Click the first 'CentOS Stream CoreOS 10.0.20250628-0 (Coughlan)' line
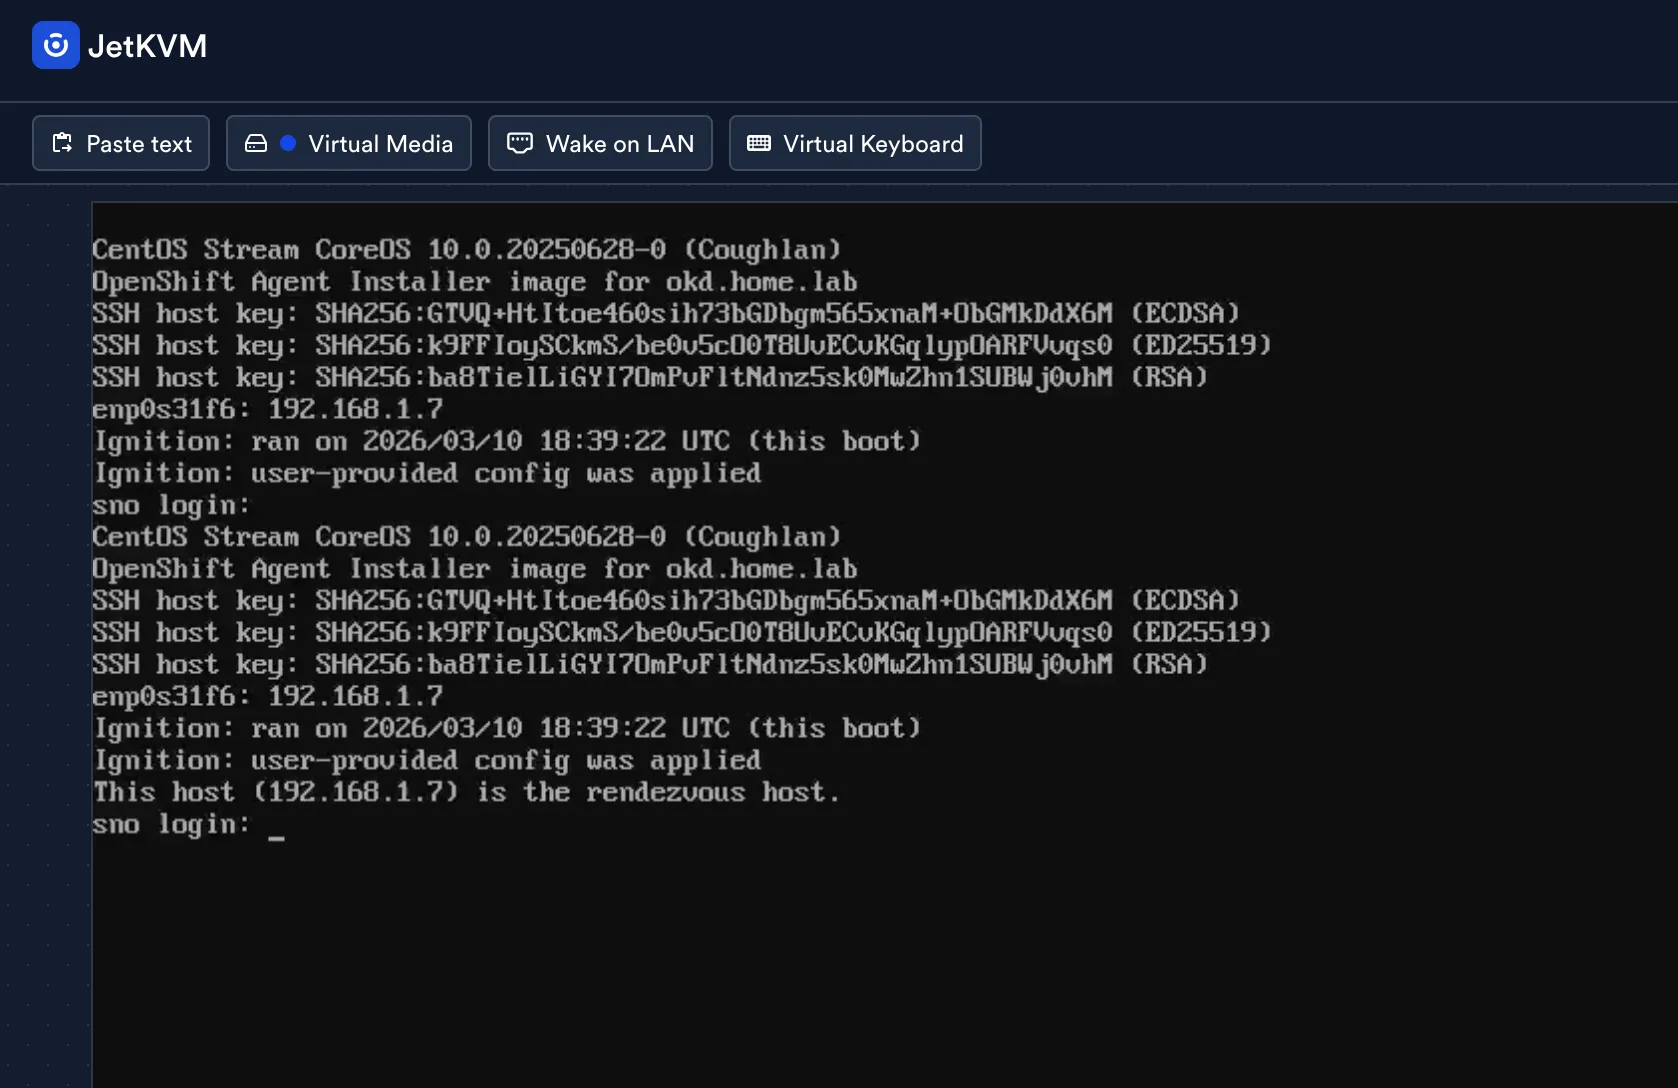The image size is (1678, 1088). (x=467, y=249)
